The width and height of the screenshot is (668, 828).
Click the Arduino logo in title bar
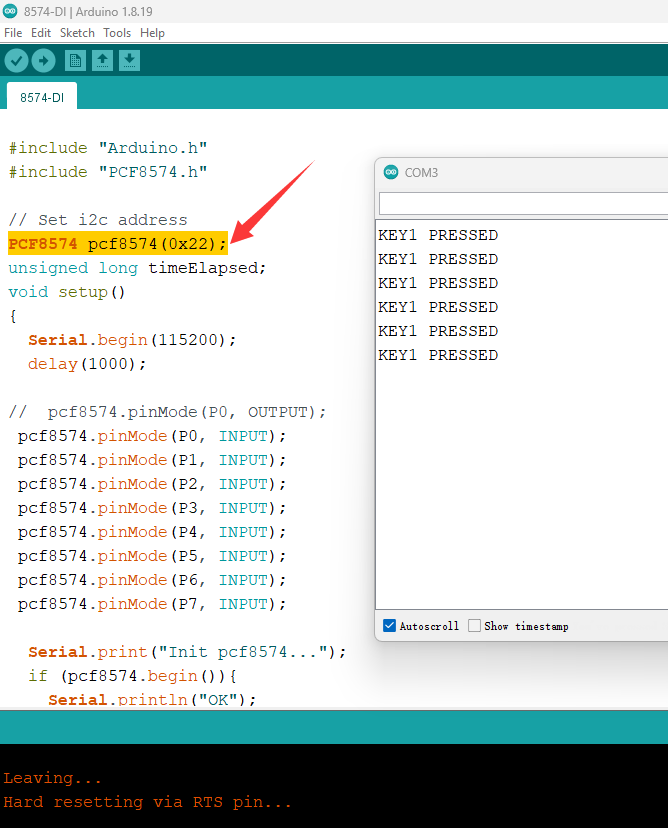[x=10, y=11]
